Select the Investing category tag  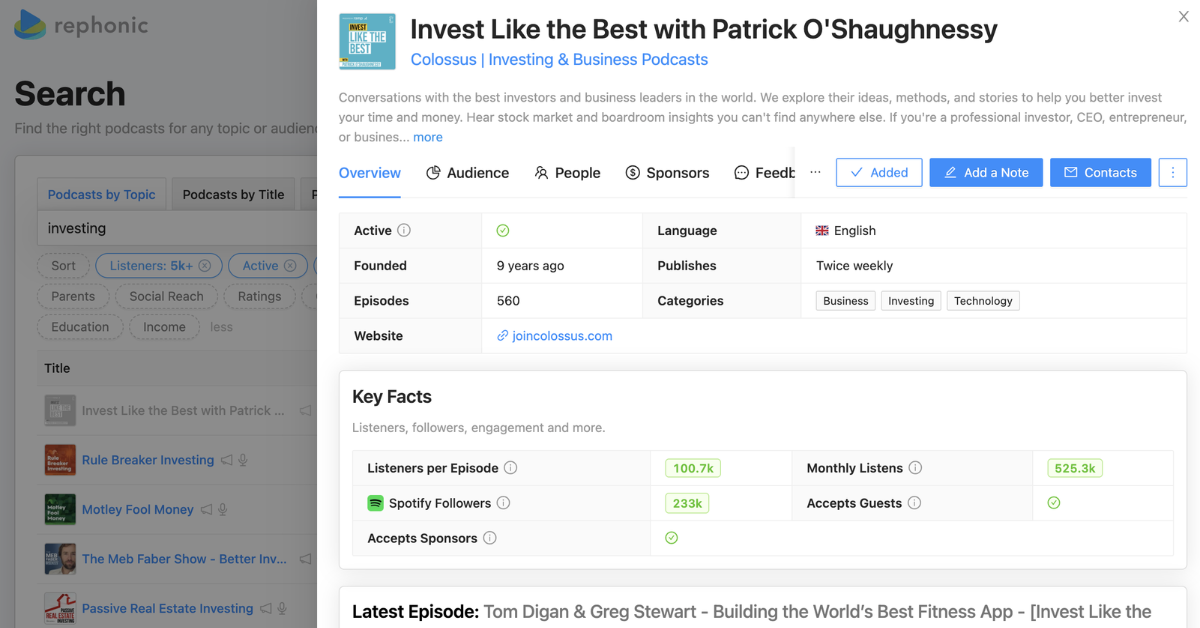coord(911,301)
